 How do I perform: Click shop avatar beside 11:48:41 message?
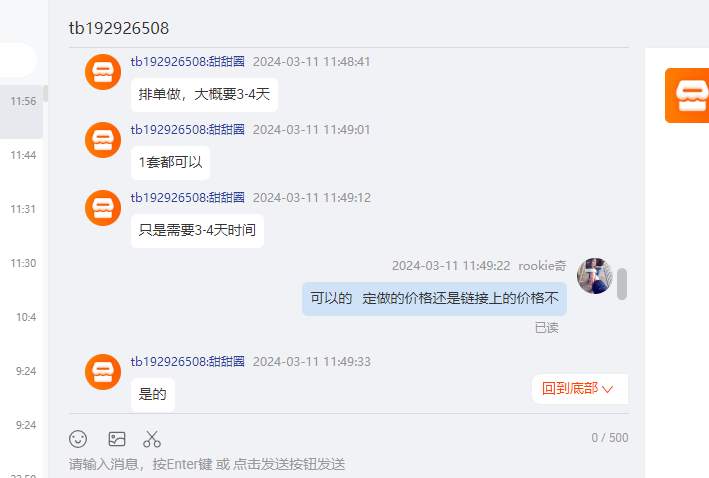click(x=103, y=72)
